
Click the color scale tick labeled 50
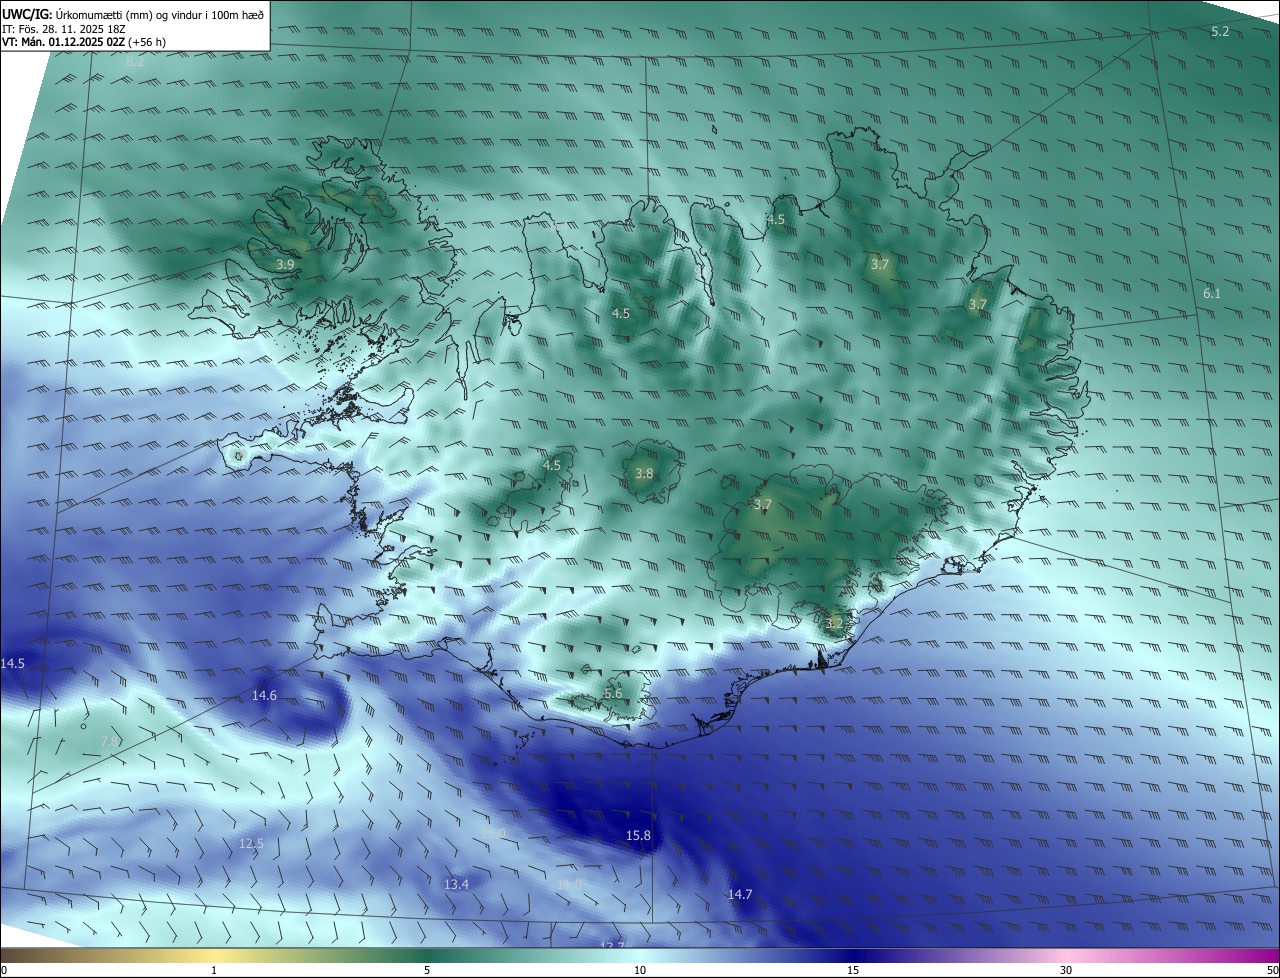point(1272,970)
